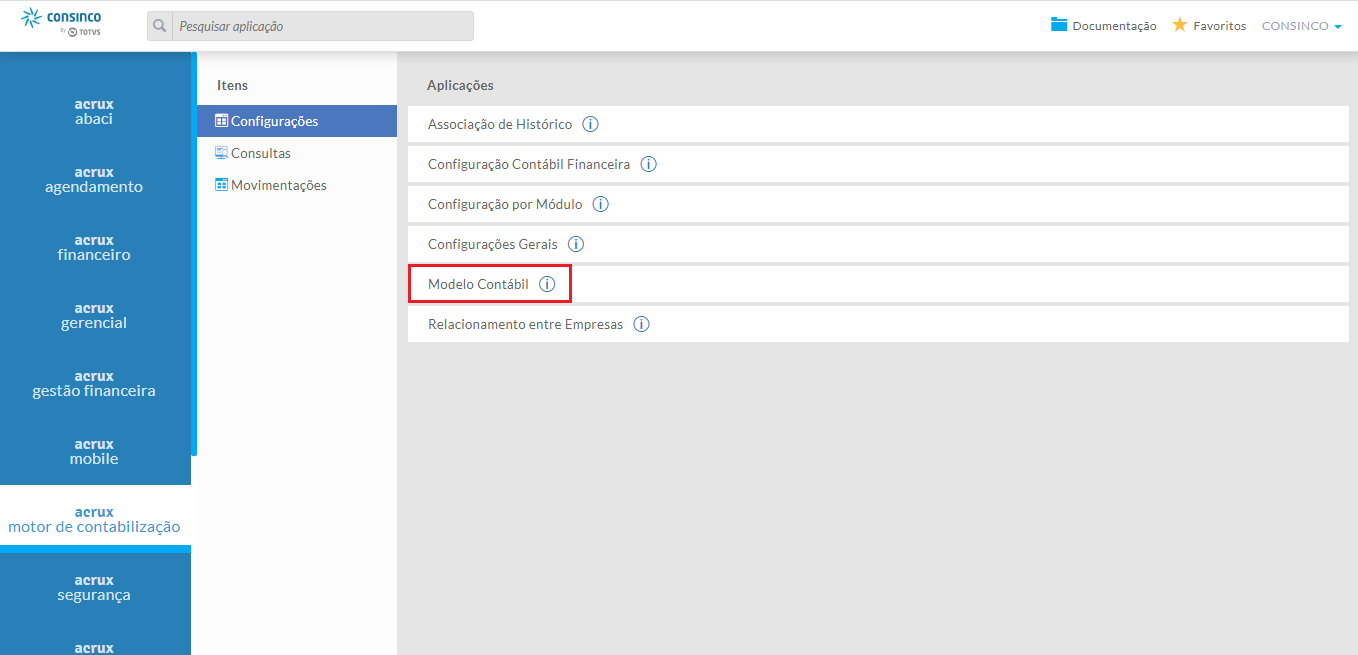Select Configurações in the Itens list
The width and height of the screenshot is (1358, 655).
pyautogui.click(x=297, y=121)
